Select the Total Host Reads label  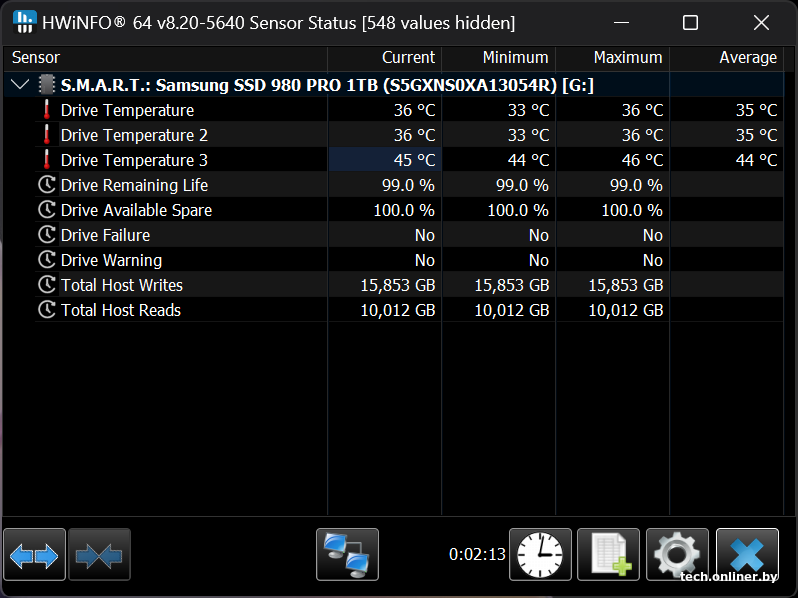pyautogui.click(x=121, y=310)
